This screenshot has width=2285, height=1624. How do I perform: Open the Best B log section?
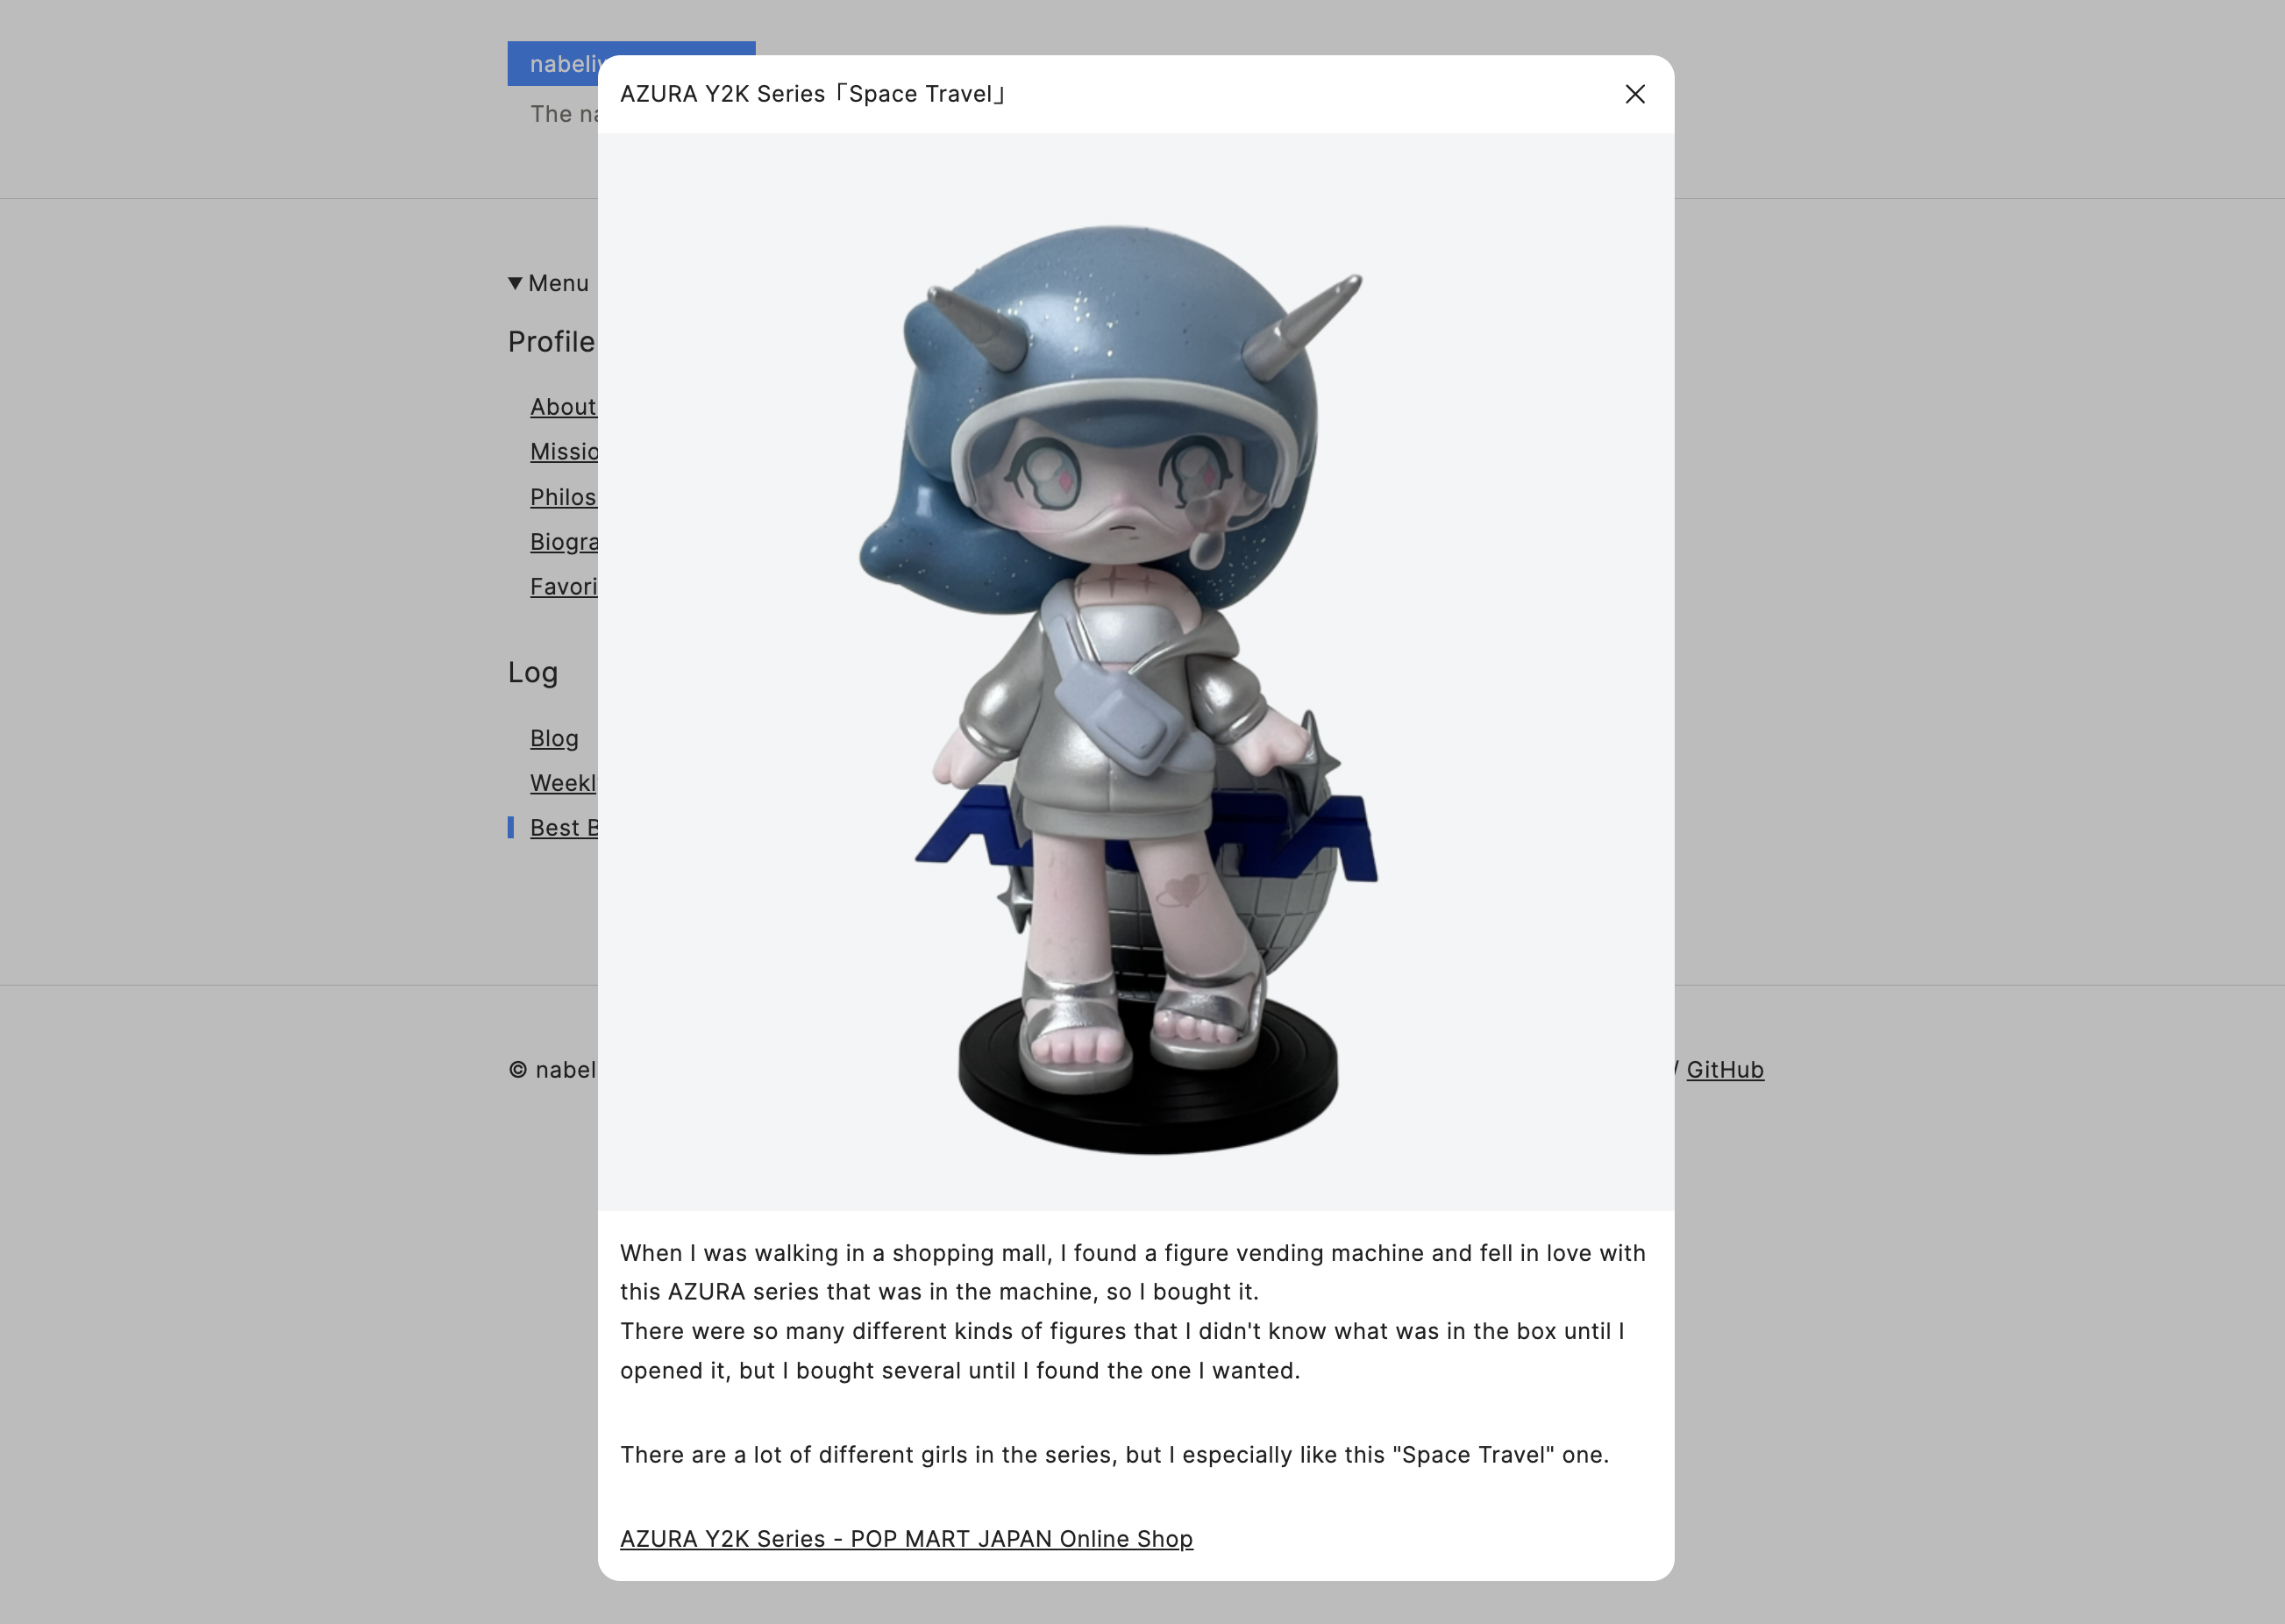coord(566,826)
